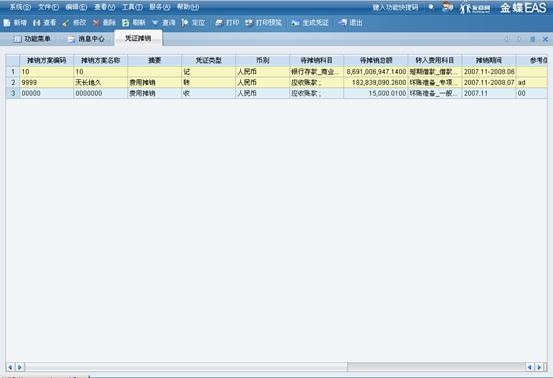Click the 打印 (Print) printer icon
This screenshot has width=553, height=378.
point(219,23)
